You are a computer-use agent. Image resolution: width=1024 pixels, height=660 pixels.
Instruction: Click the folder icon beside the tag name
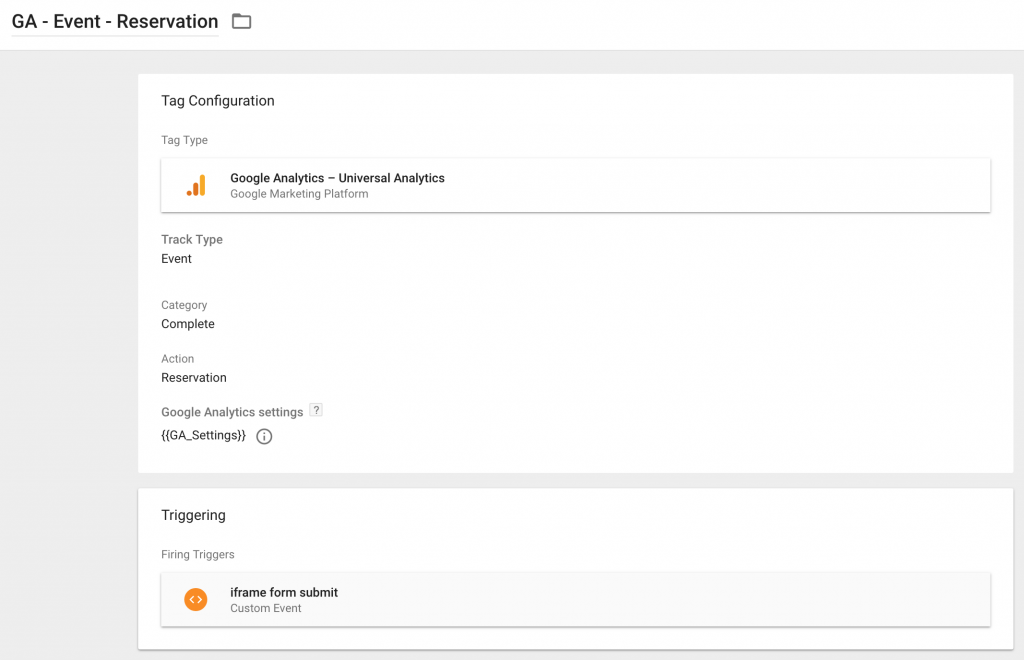[241, 21]
